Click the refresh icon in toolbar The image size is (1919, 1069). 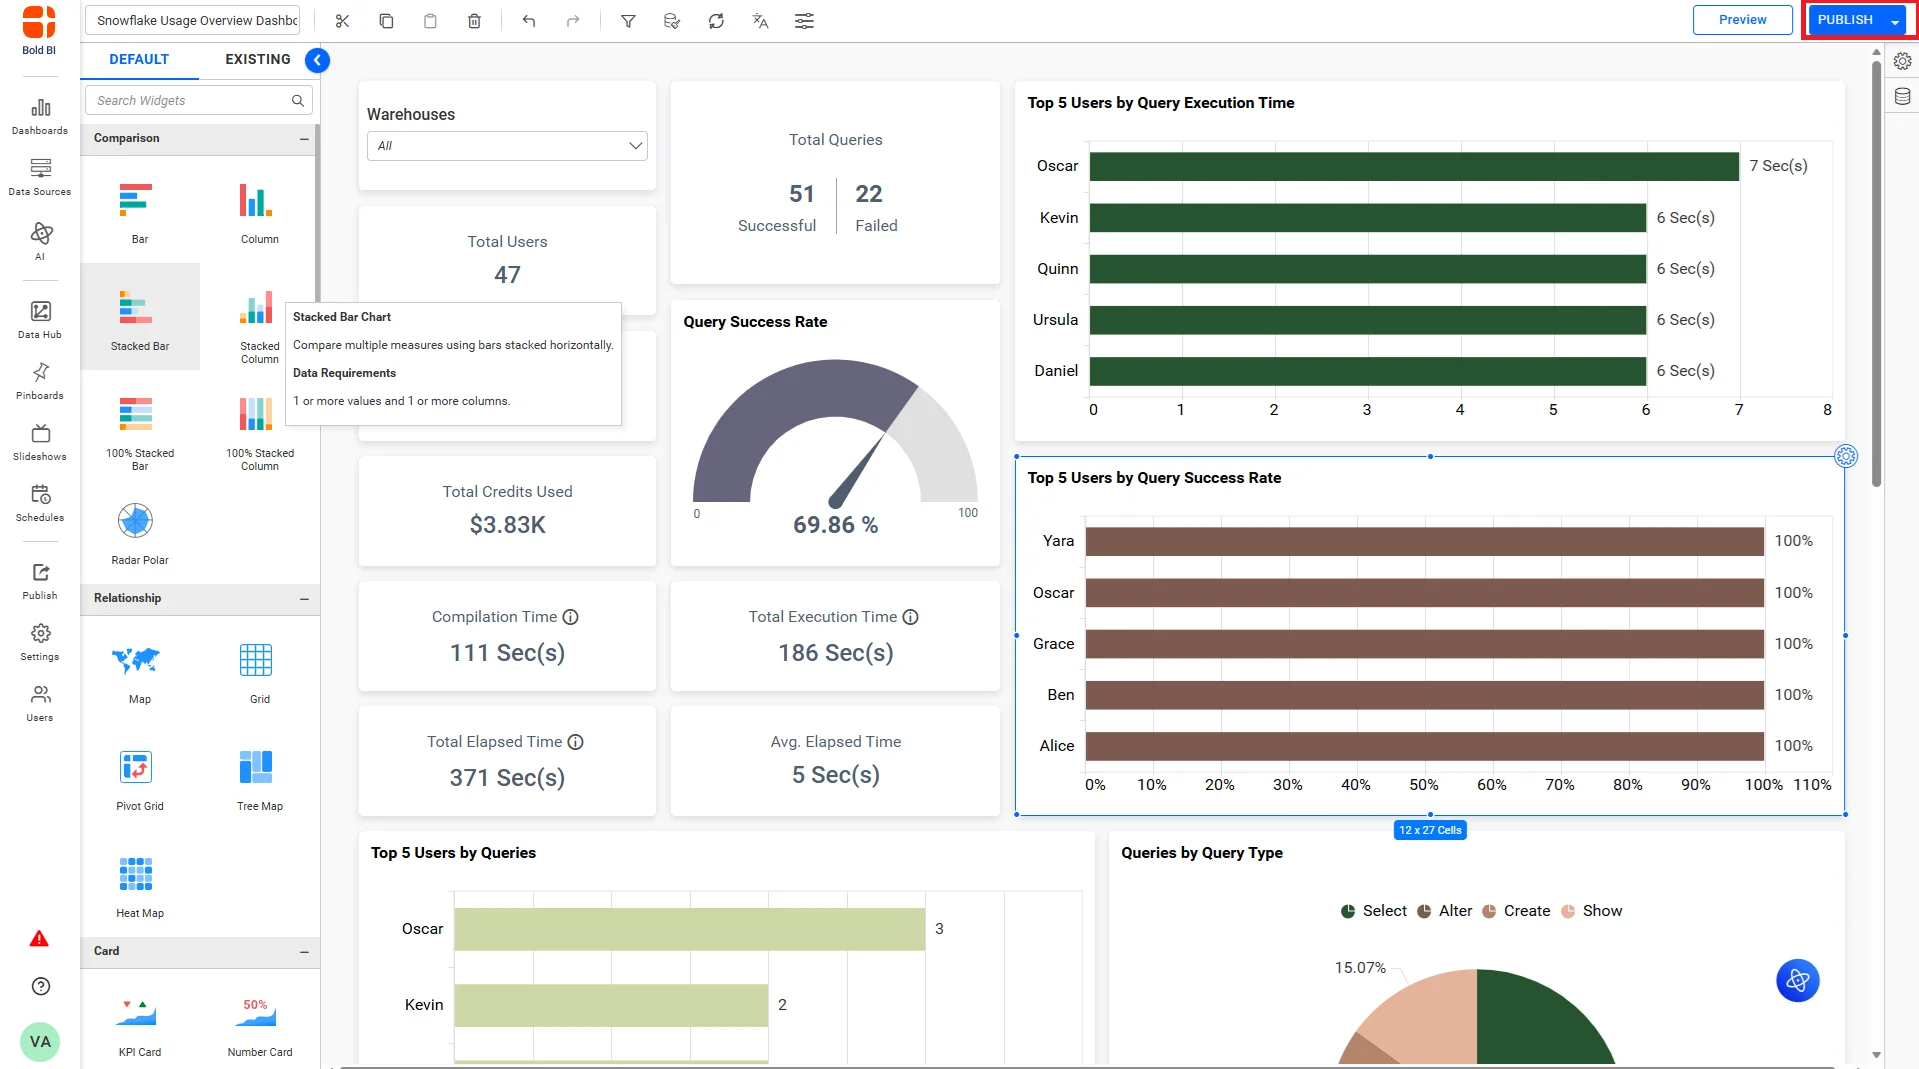(716, 20)
